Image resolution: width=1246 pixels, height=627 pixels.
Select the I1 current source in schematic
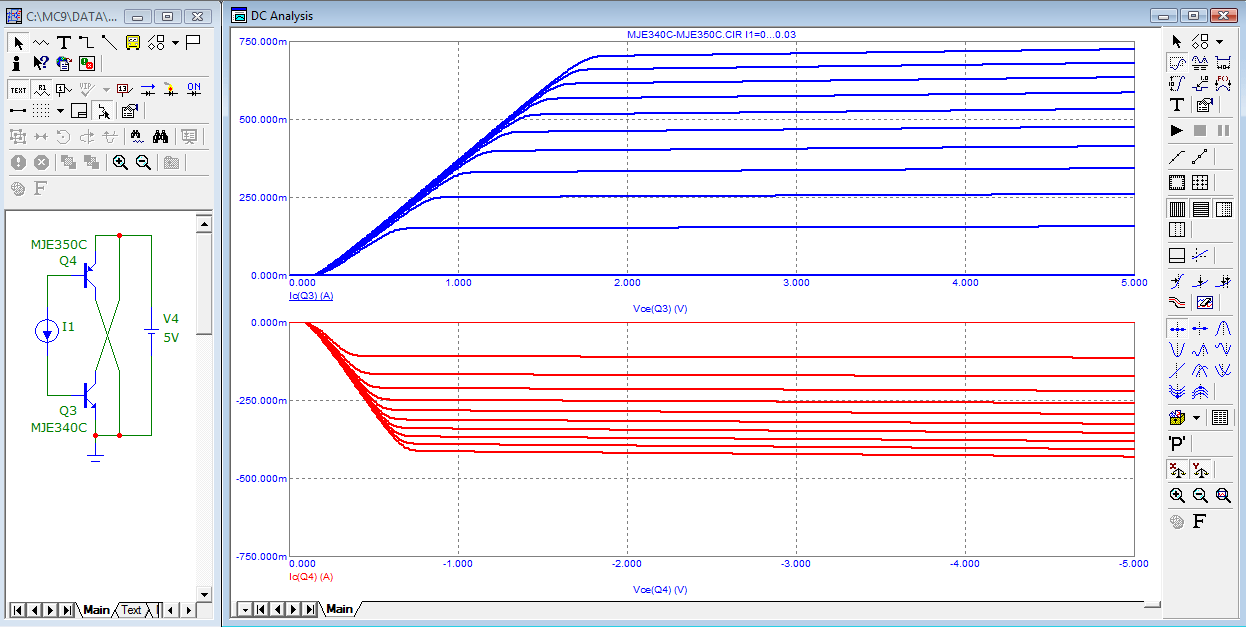point(49,330)
